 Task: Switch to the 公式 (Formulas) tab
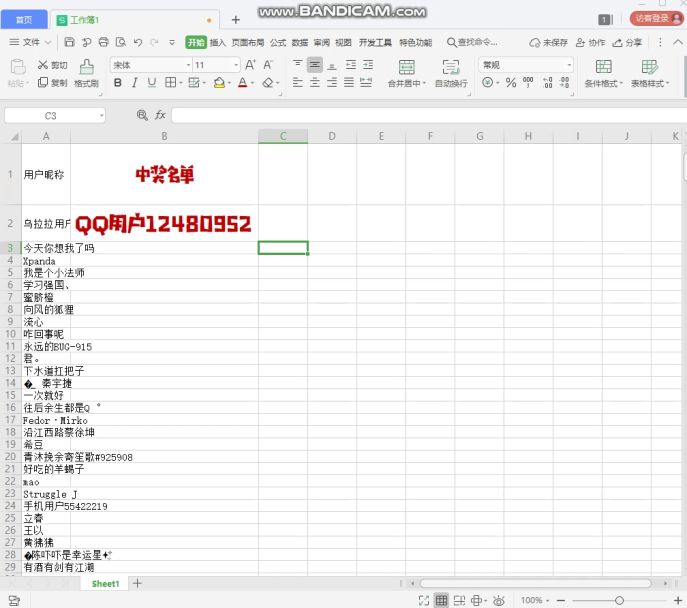(276, 43)
